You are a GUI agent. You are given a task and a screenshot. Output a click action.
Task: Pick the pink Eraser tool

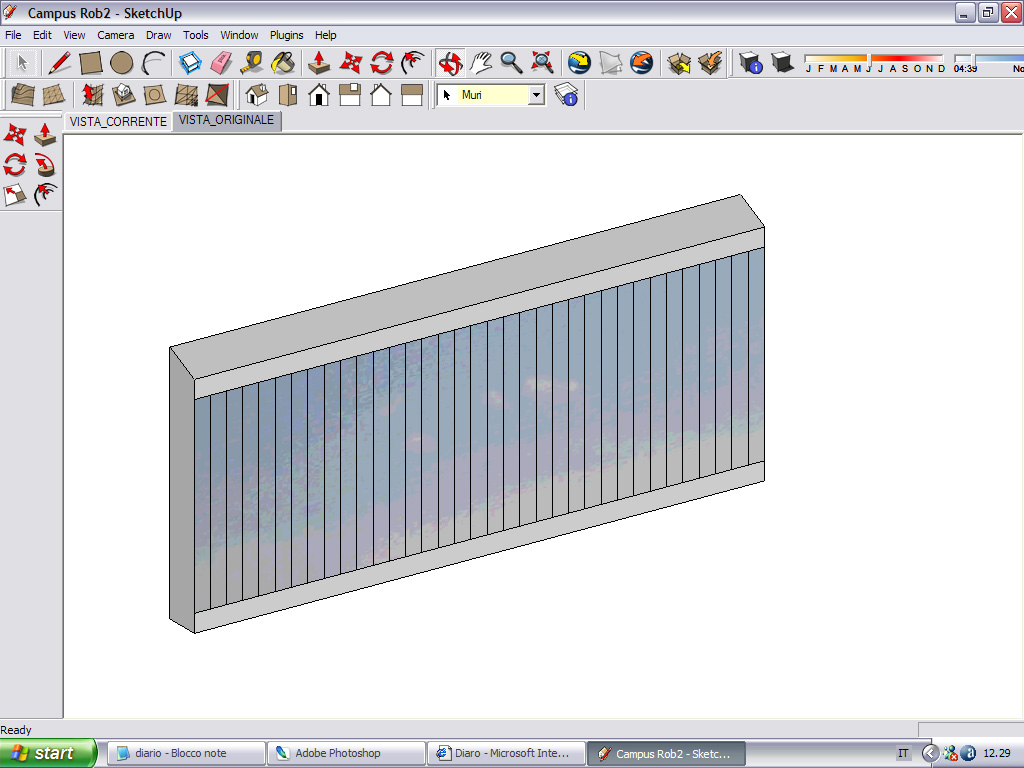pos(221,63)
